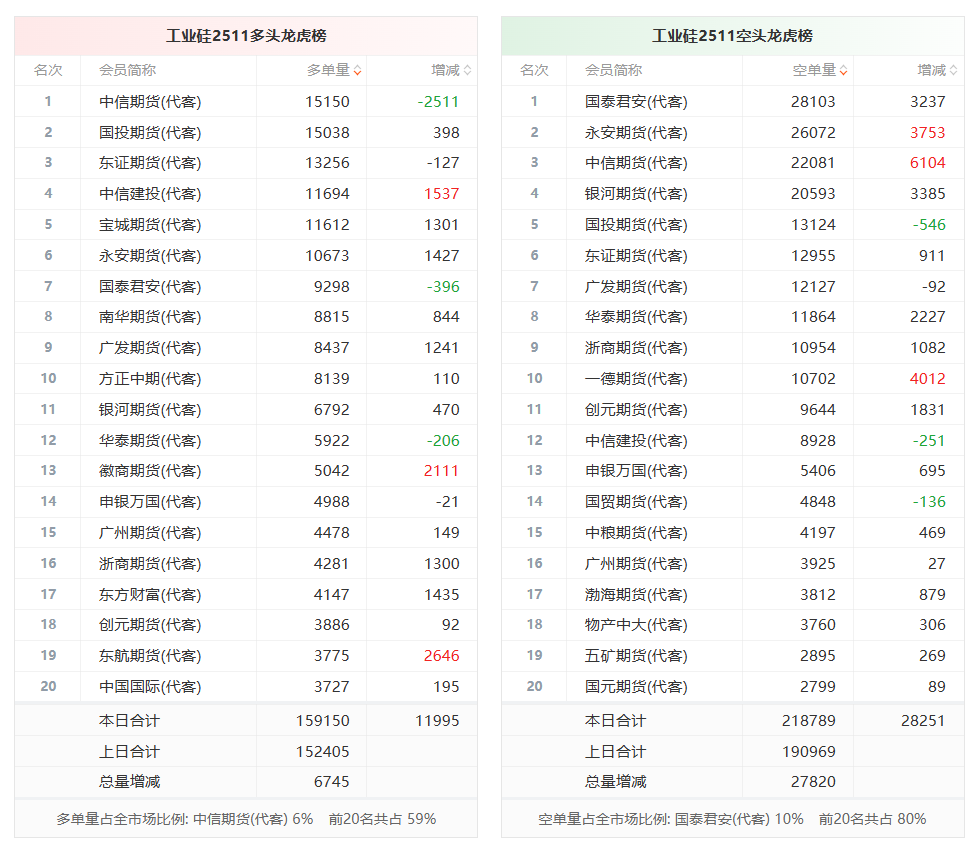Select 中国国际(代客) row

coord(246,687)
